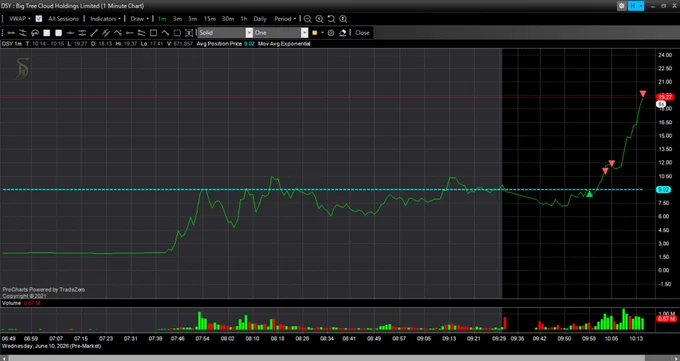Select the 1m timeframe

[x=162, y=19]
